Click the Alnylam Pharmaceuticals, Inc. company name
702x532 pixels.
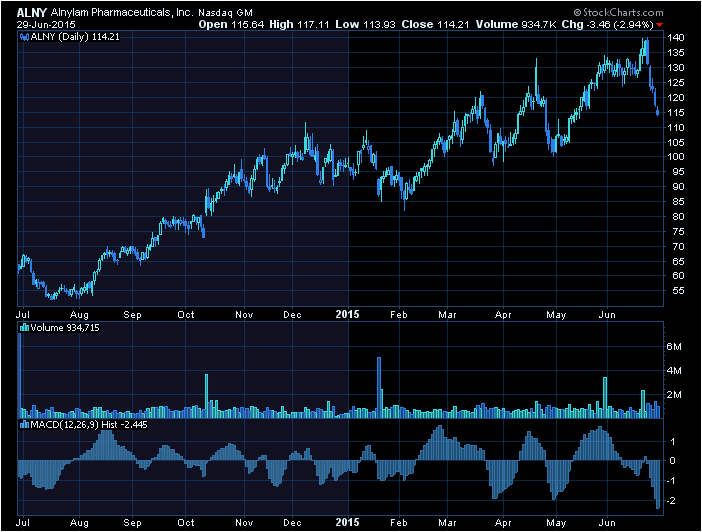(122, 13)
